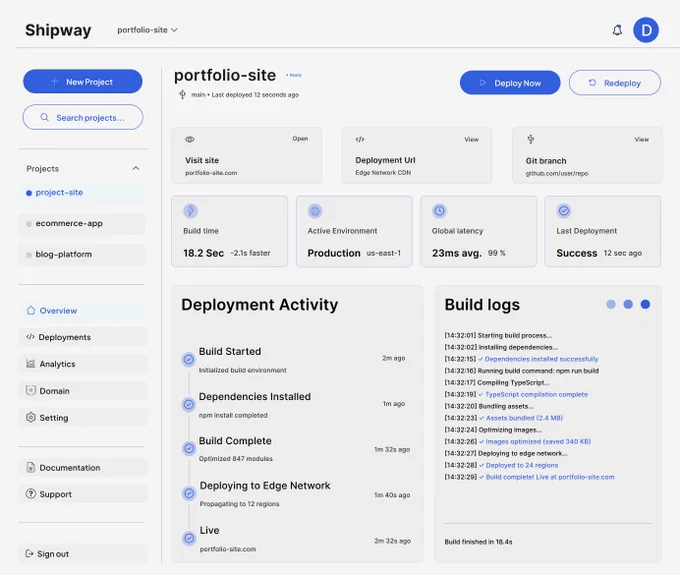The width and height of the screenshot is (680, 575).
Task: Select the project-site project
Action: (82, 193)
